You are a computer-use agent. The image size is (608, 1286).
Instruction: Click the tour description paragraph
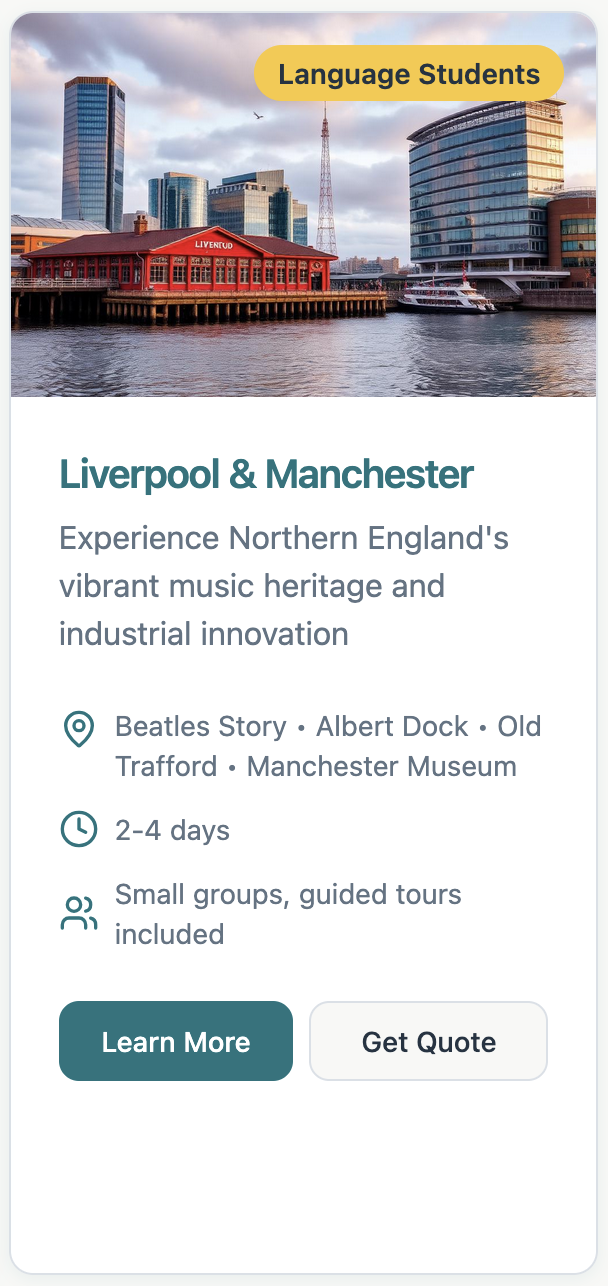coord(284,586)
